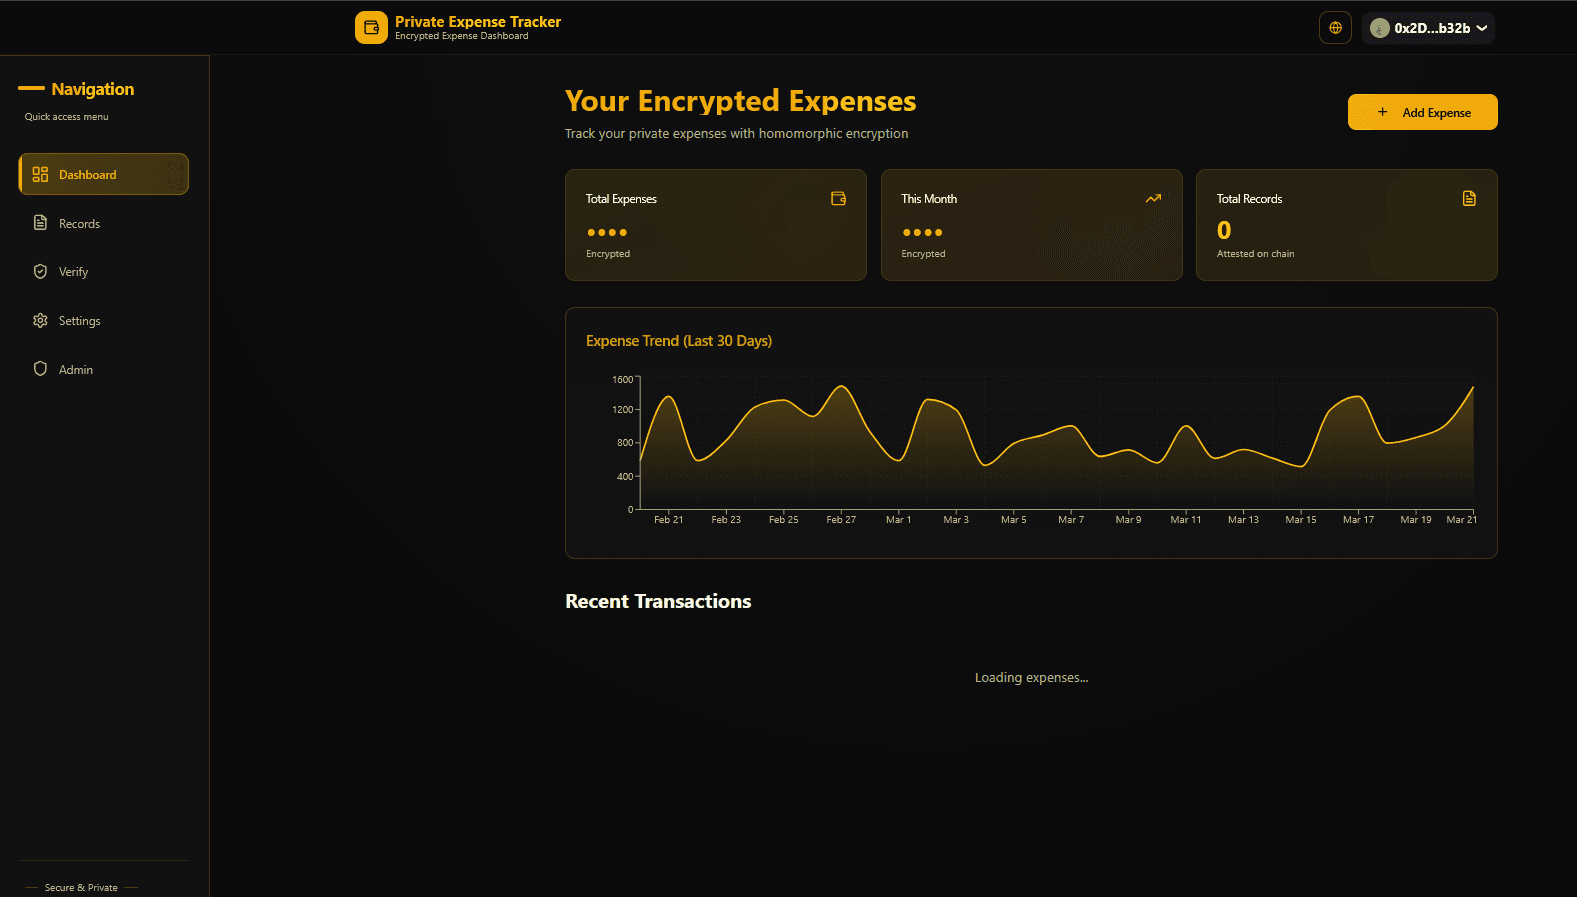The width and height of the screenshot is (1577, 897).
Task: Click the Mar 1 label on chart axis
Action: pos(899,520)
